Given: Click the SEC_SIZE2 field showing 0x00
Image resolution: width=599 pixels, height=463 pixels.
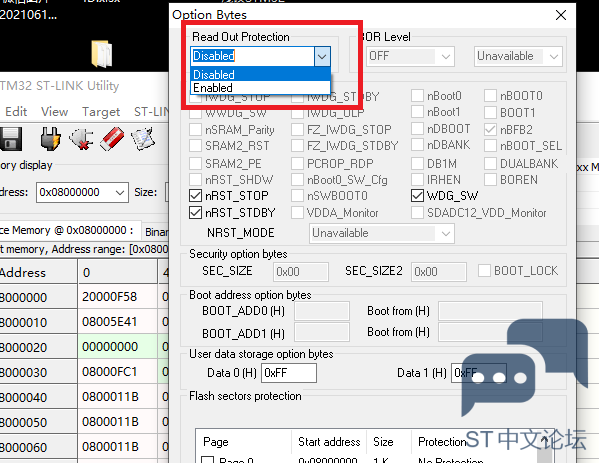Looking at the screenshot, I should tap(439, 272).
